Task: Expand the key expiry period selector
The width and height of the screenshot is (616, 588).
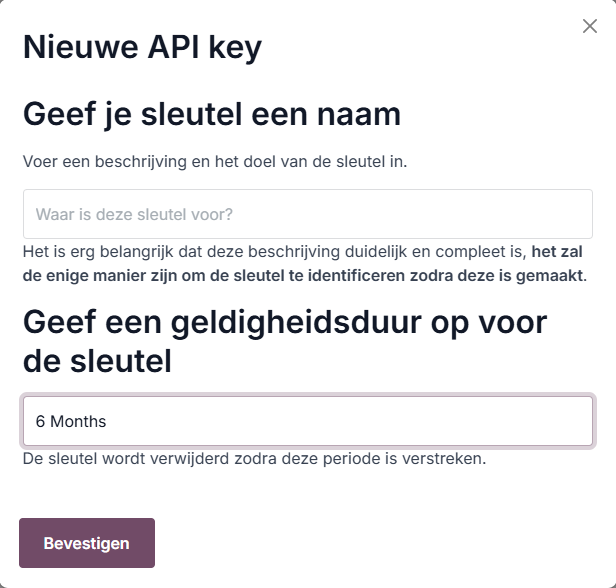Action: [x=308, y=421]
